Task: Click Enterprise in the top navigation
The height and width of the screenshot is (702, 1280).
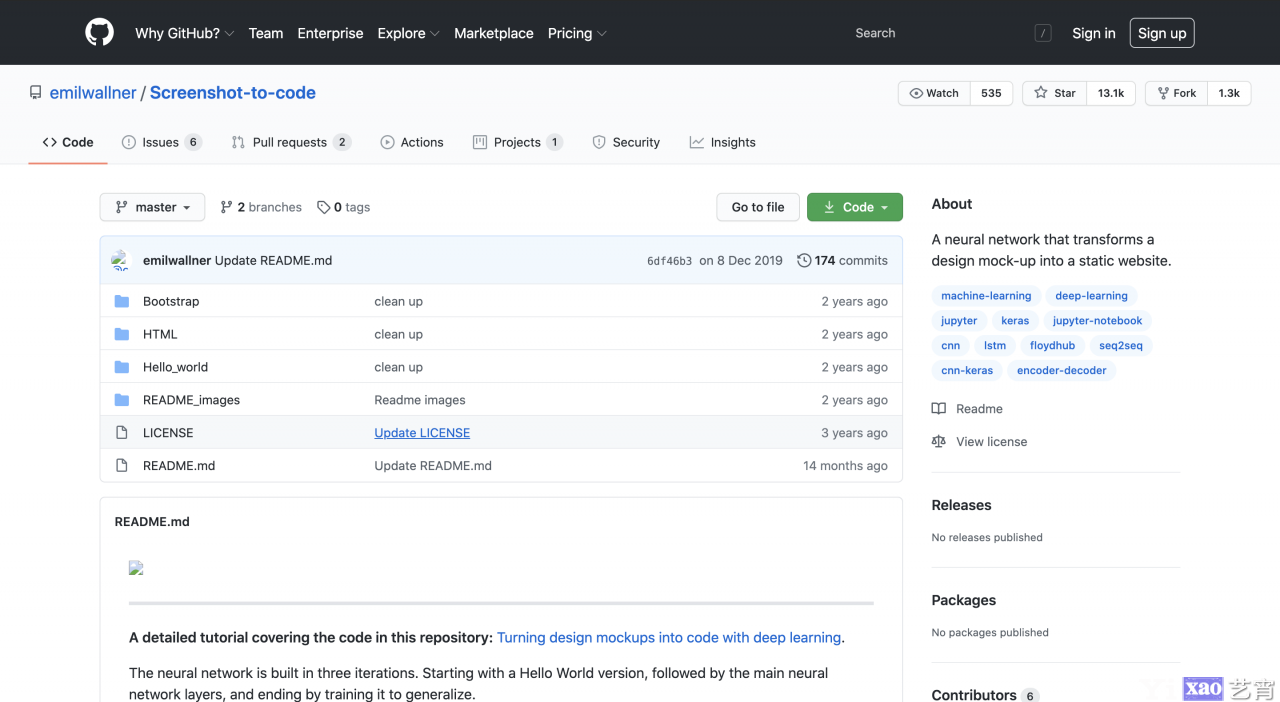Action: pyautogui.click(x=330, y=33)
